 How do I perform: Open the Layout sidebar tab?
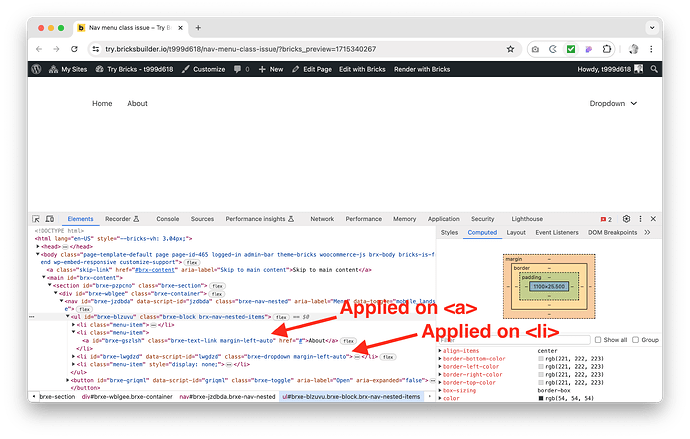point(516,232)
